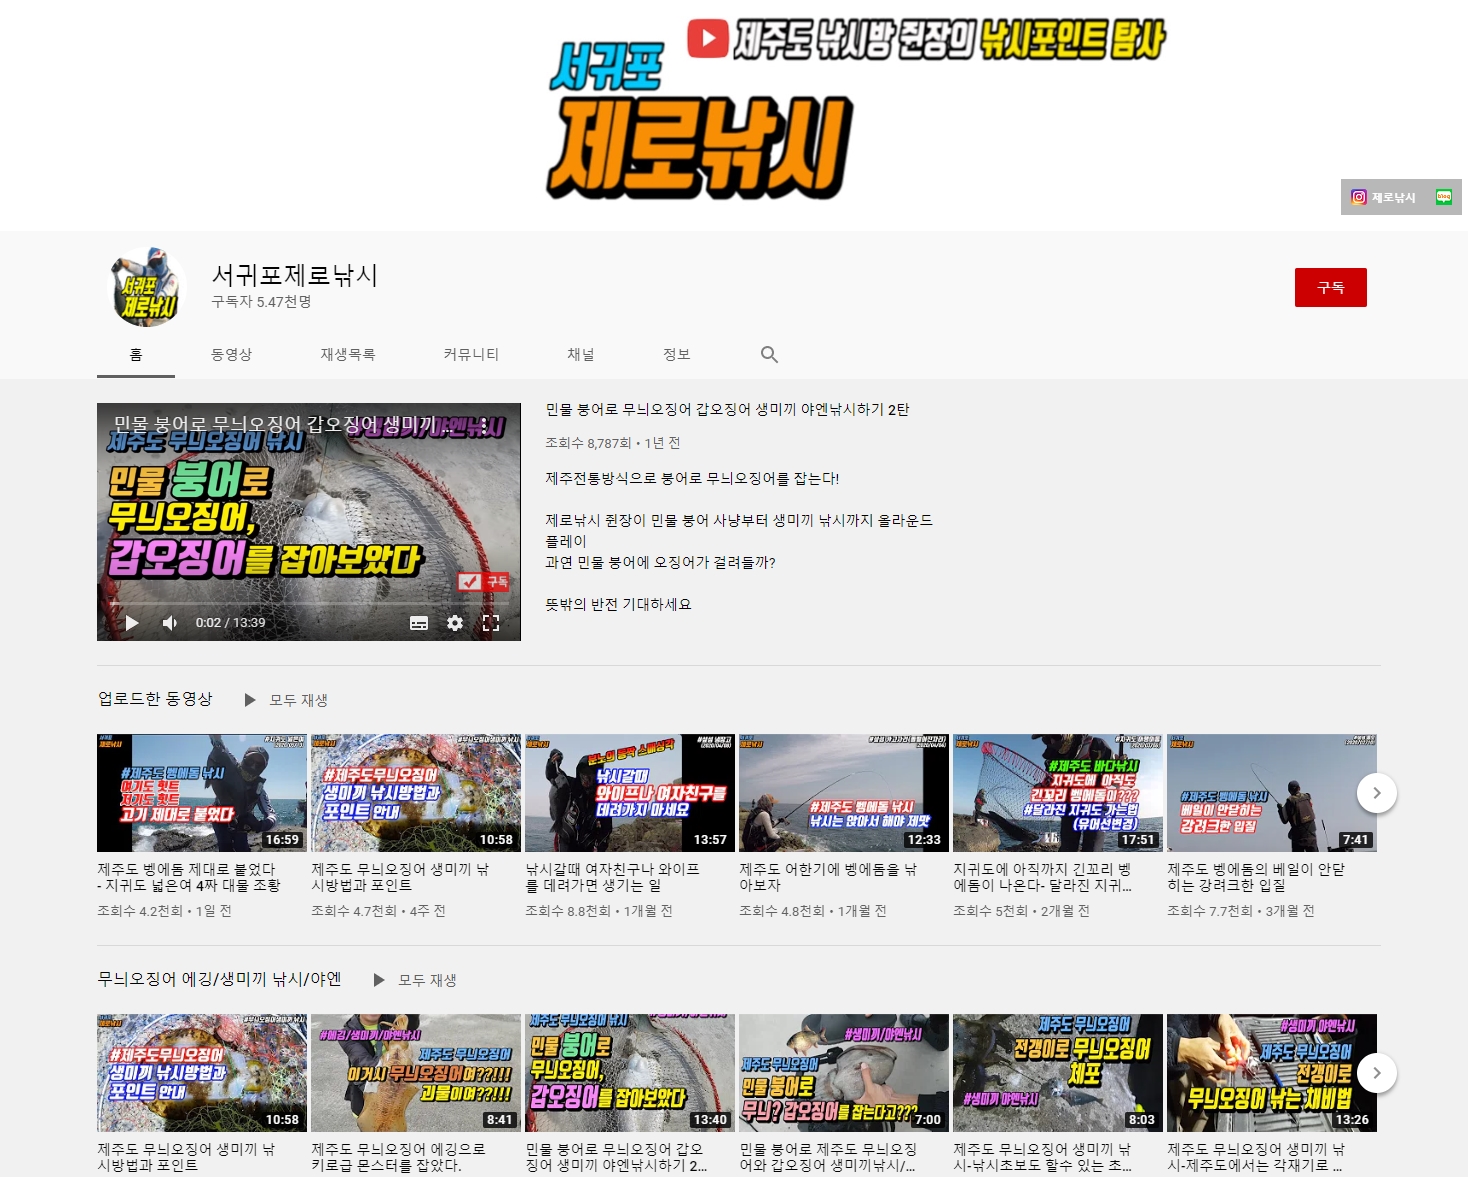Viewport: 1468px width, 1177px height.
Task: Open the Naver blog icon link
Action: click(1443, 197)
